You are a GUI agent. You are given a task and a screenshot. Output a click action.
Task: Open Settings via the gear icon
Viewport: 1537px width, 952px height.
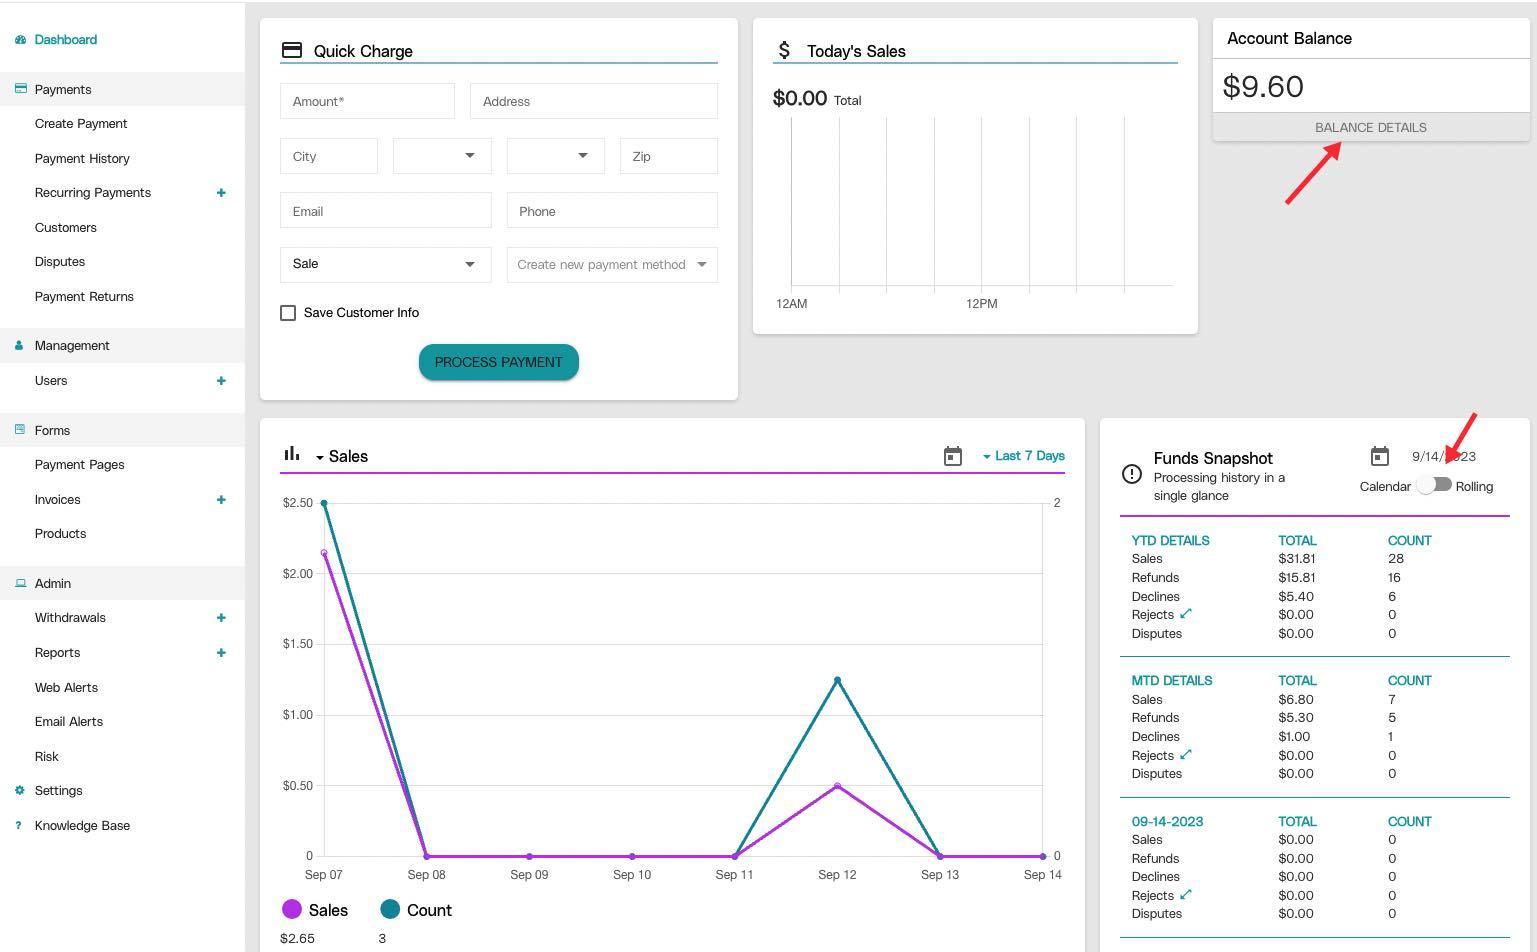click(18, 790)
